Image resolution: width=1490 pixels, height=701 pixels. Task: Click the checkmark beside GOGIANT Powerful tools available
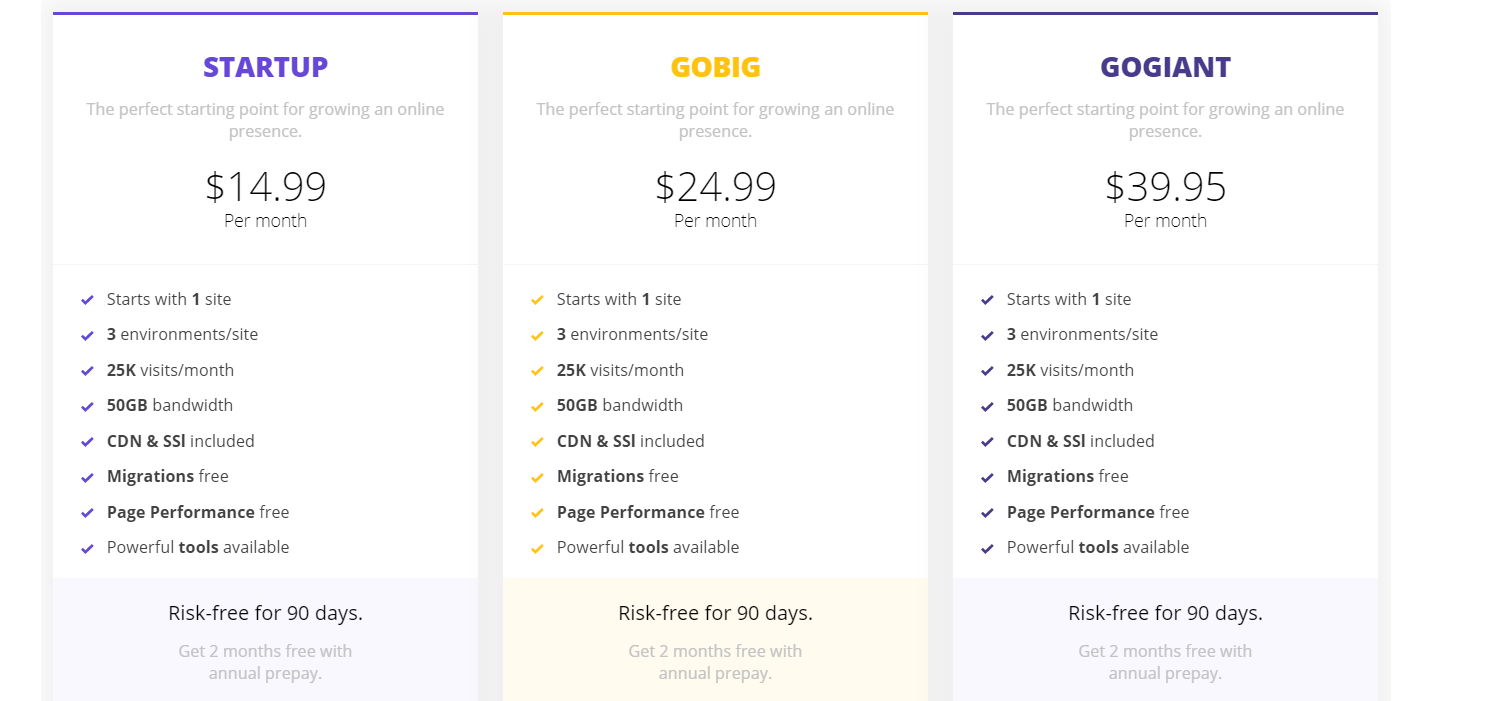coord(987,549)
